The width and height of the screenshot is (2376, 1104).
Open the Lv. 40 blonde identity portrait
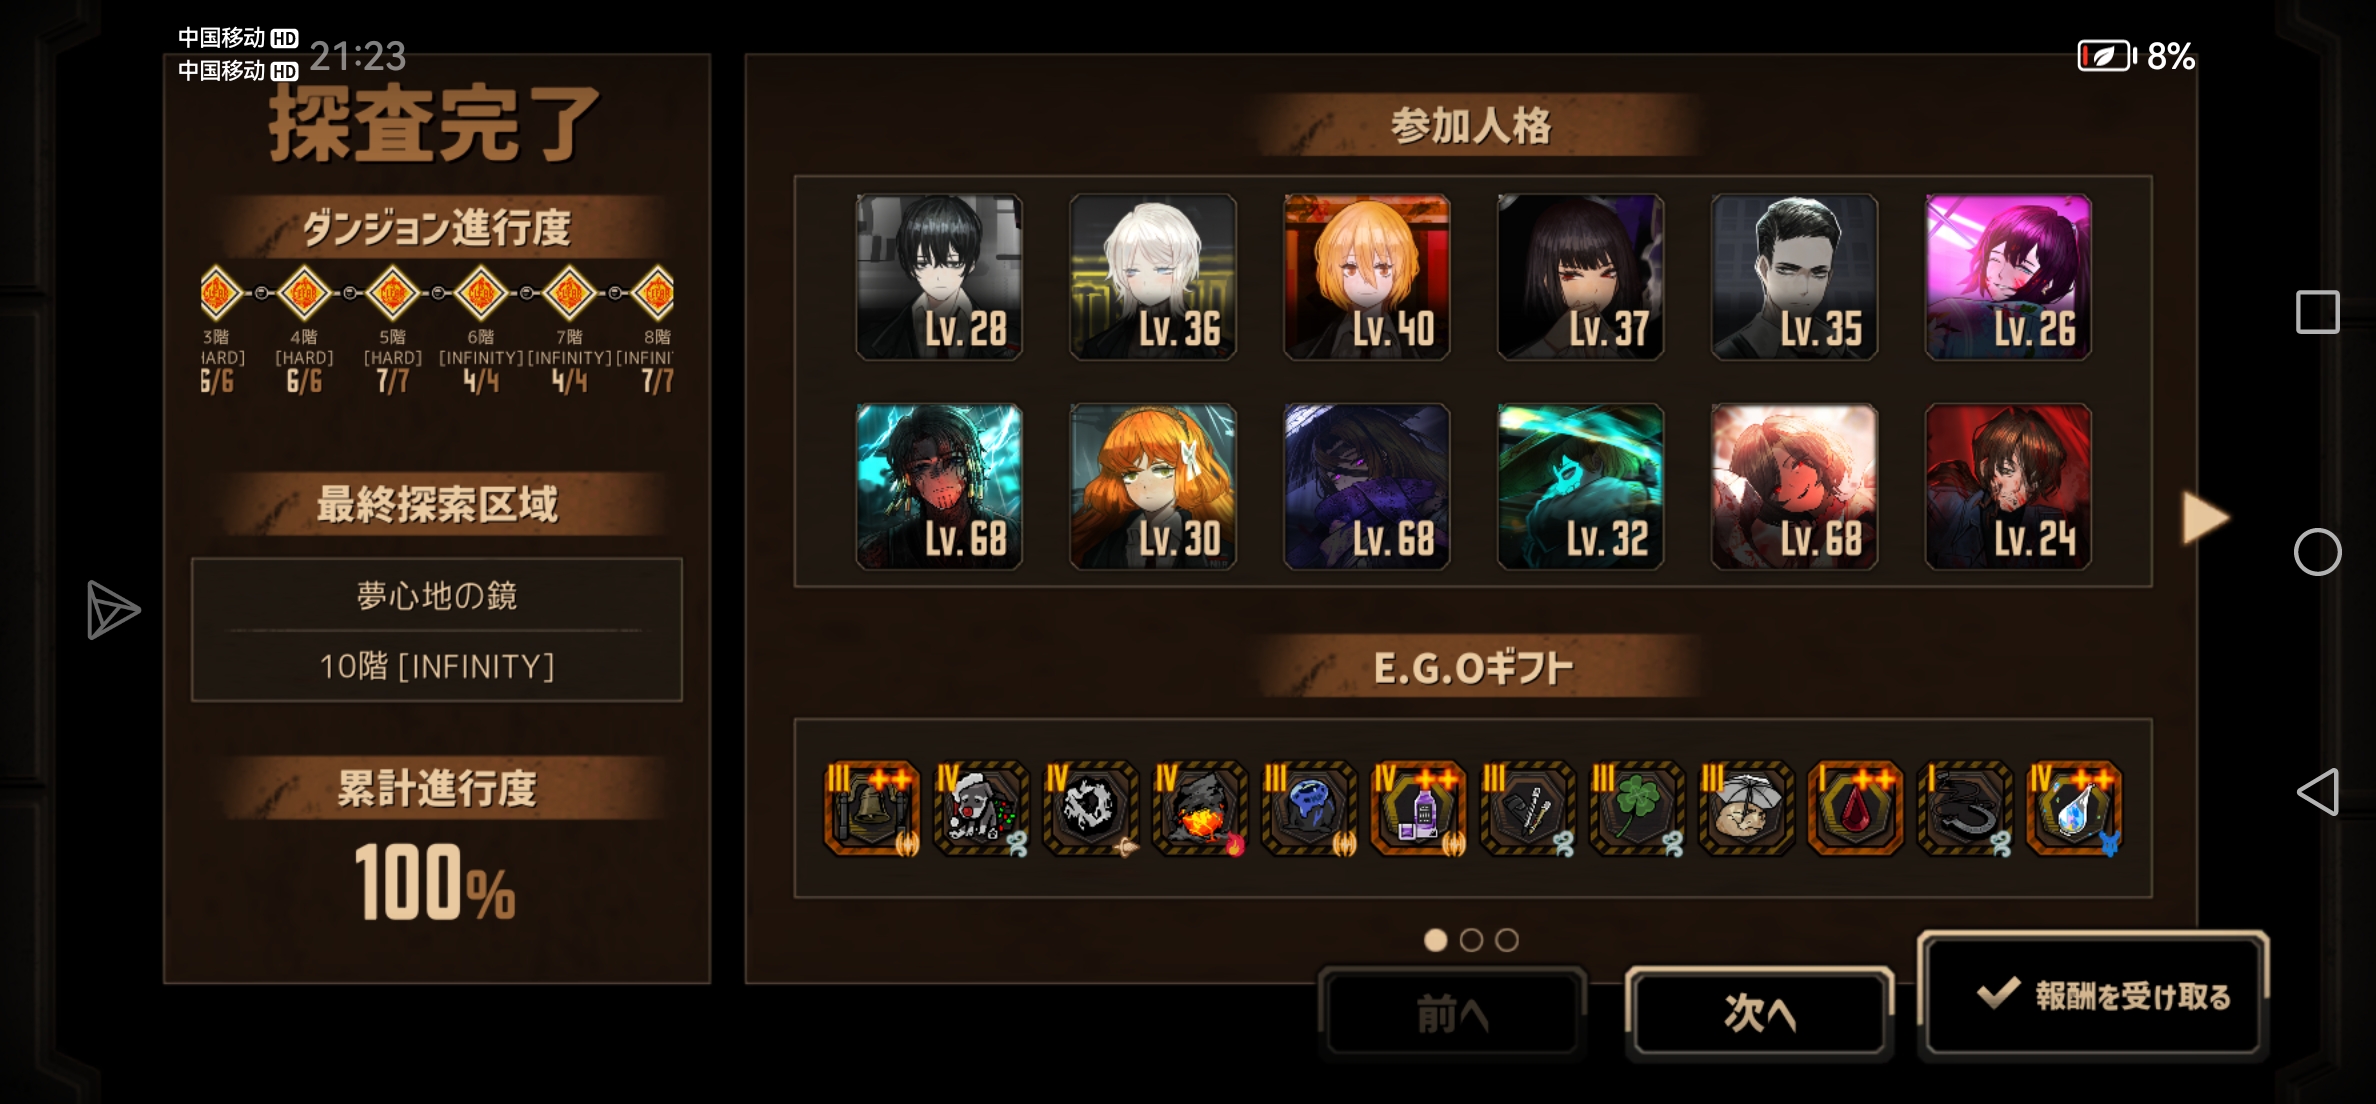point(1367,277)
